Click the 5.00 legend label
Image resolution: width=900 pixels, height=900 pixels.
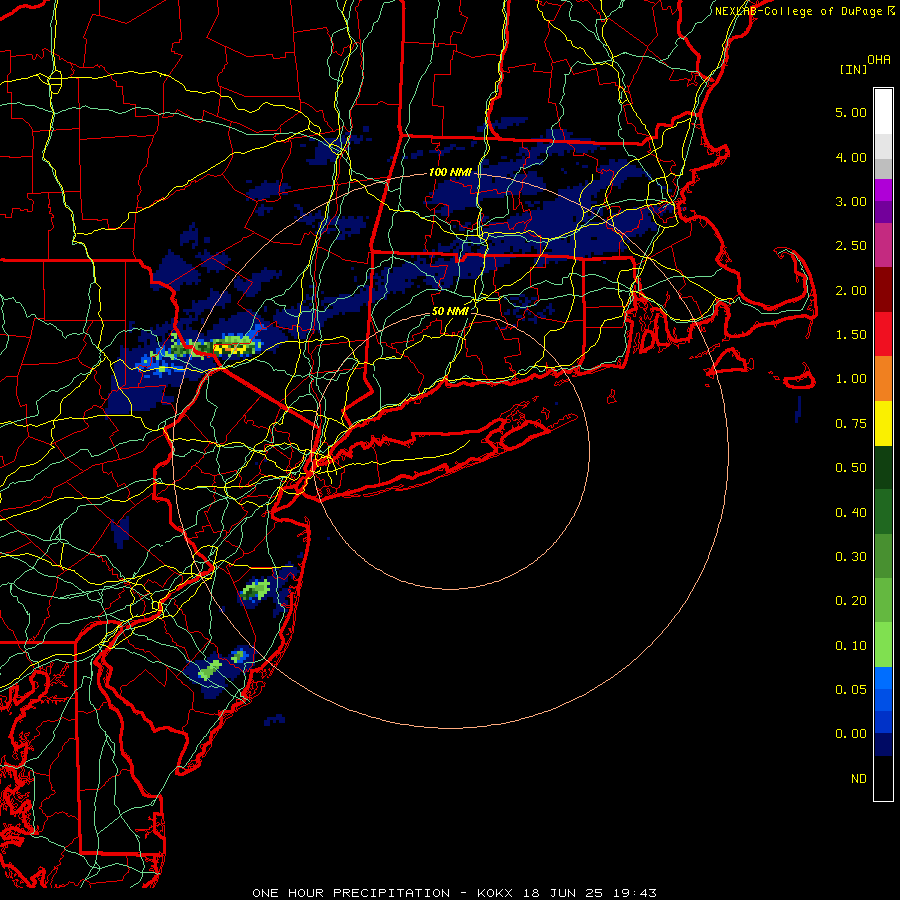point(851,112)
